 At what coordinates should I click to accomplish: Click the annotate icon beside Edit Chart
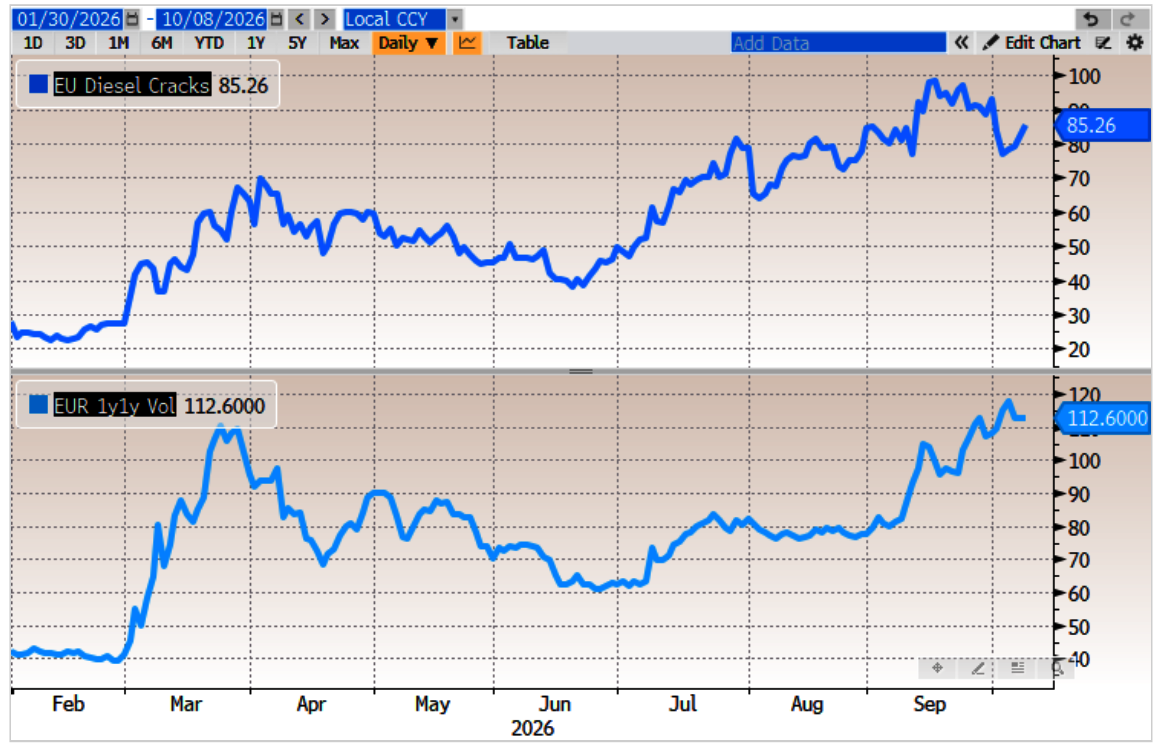1103,43
